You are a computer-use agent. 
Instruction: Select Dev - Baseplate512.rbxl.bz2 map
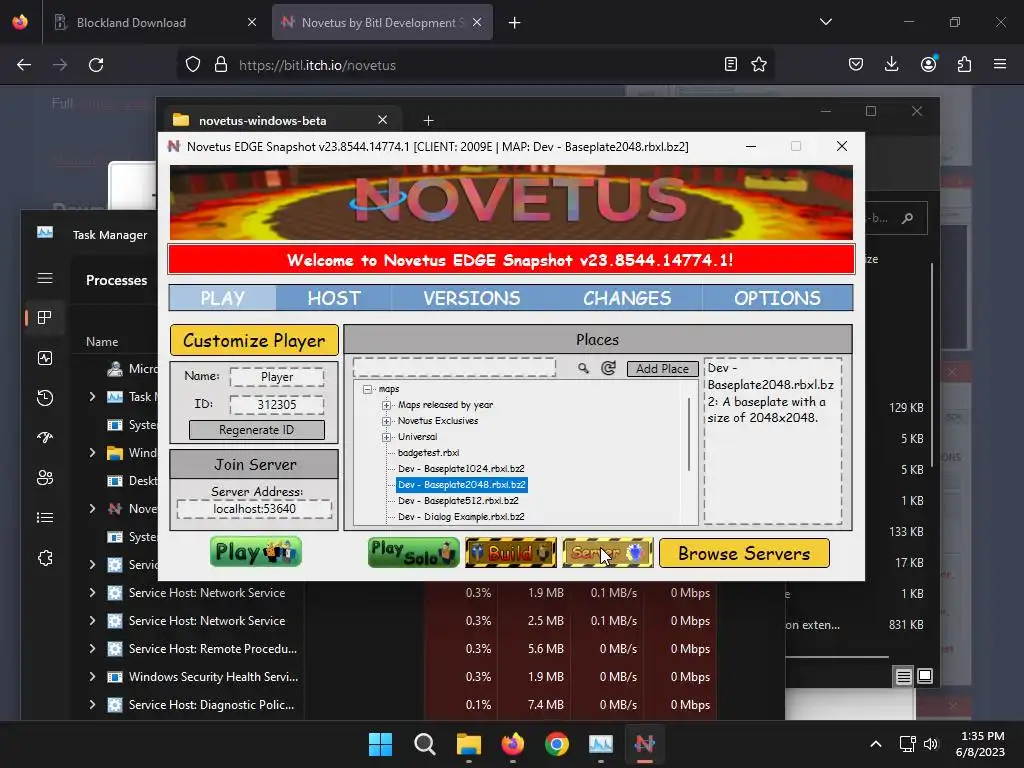[x=458, y=501]
